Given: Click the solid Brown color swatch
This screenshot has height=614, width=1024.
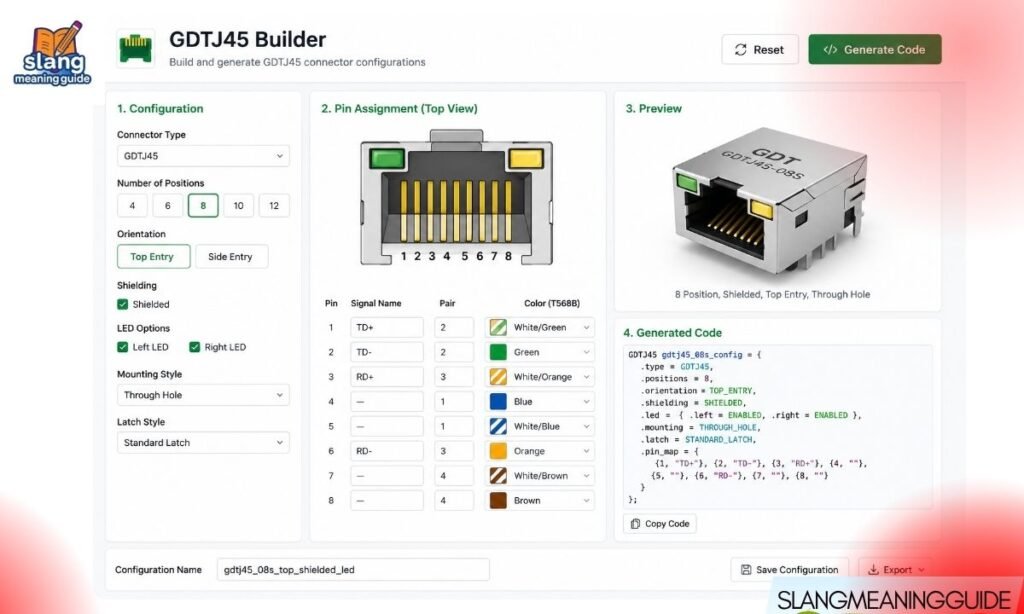Looking at the screenshot, I should coord(498,500).
